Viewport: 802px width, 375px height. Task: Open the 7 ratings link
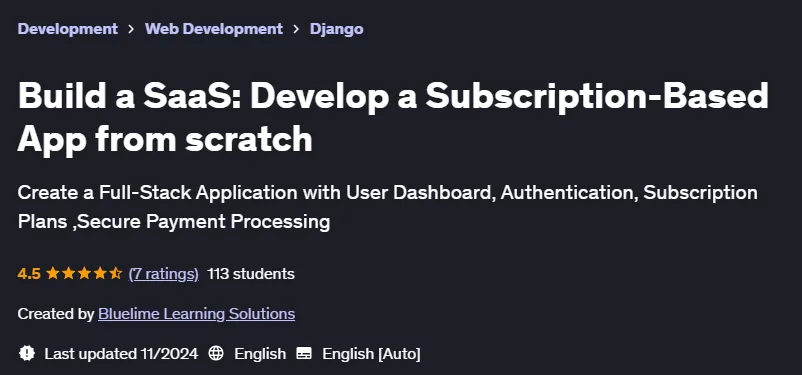[164, 274]
